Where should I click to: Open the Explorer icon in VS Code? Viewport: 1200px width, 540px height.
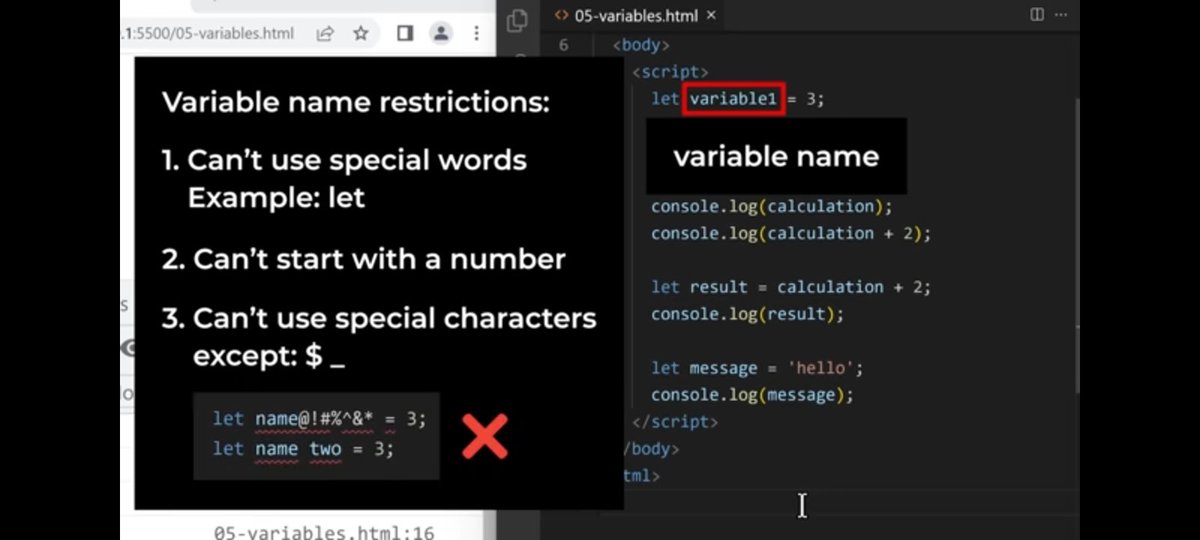click(x=517, y=20)
